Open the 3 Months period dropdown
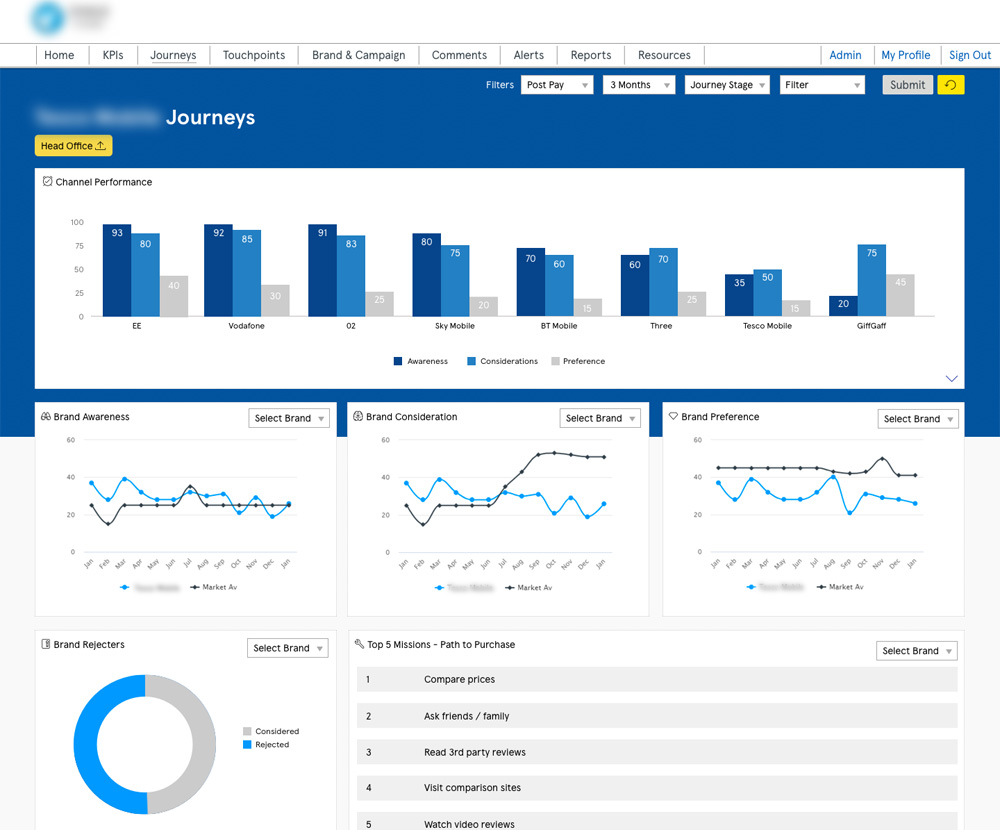1000x830 pixels. click(639, 85)
